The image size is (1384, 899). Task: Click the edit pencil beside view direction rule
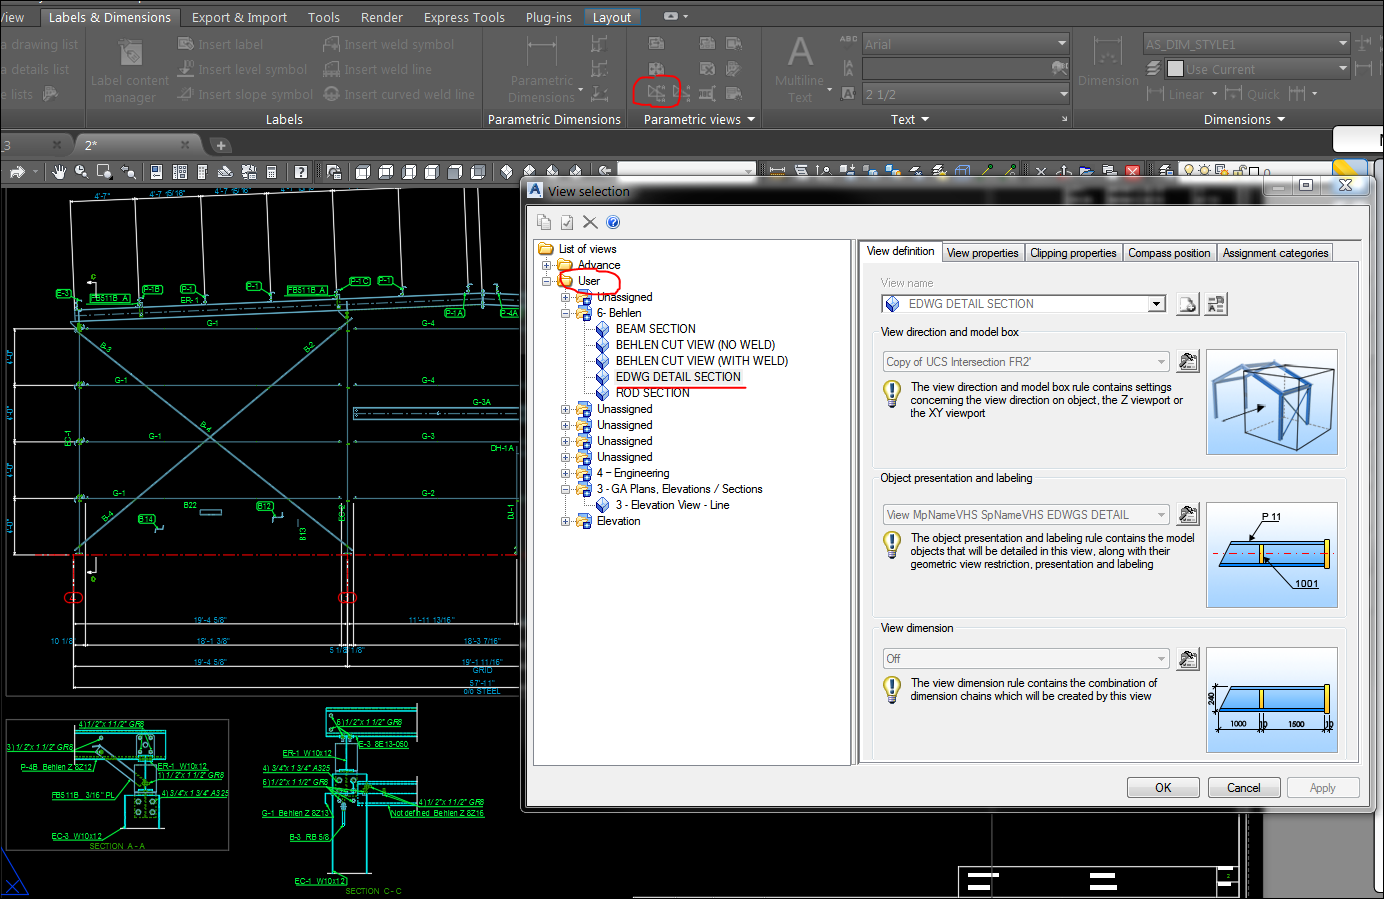click(x=1188, y=361)
